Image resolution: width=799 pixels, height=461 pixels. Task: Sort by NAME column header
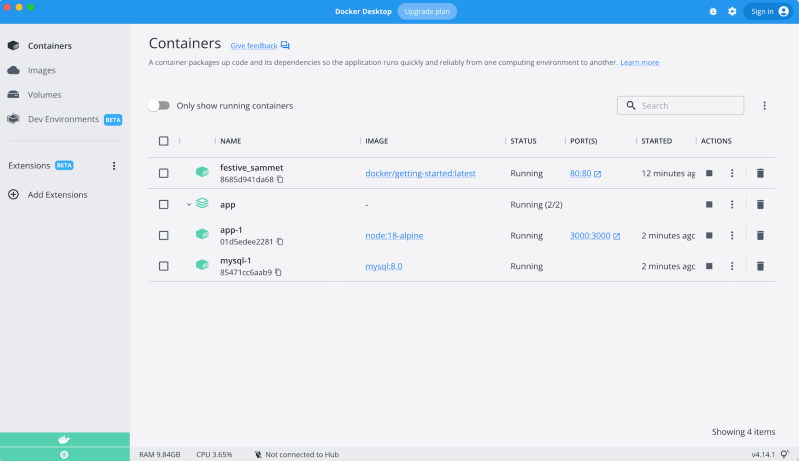pyautogui.click(x=231, y=141)
